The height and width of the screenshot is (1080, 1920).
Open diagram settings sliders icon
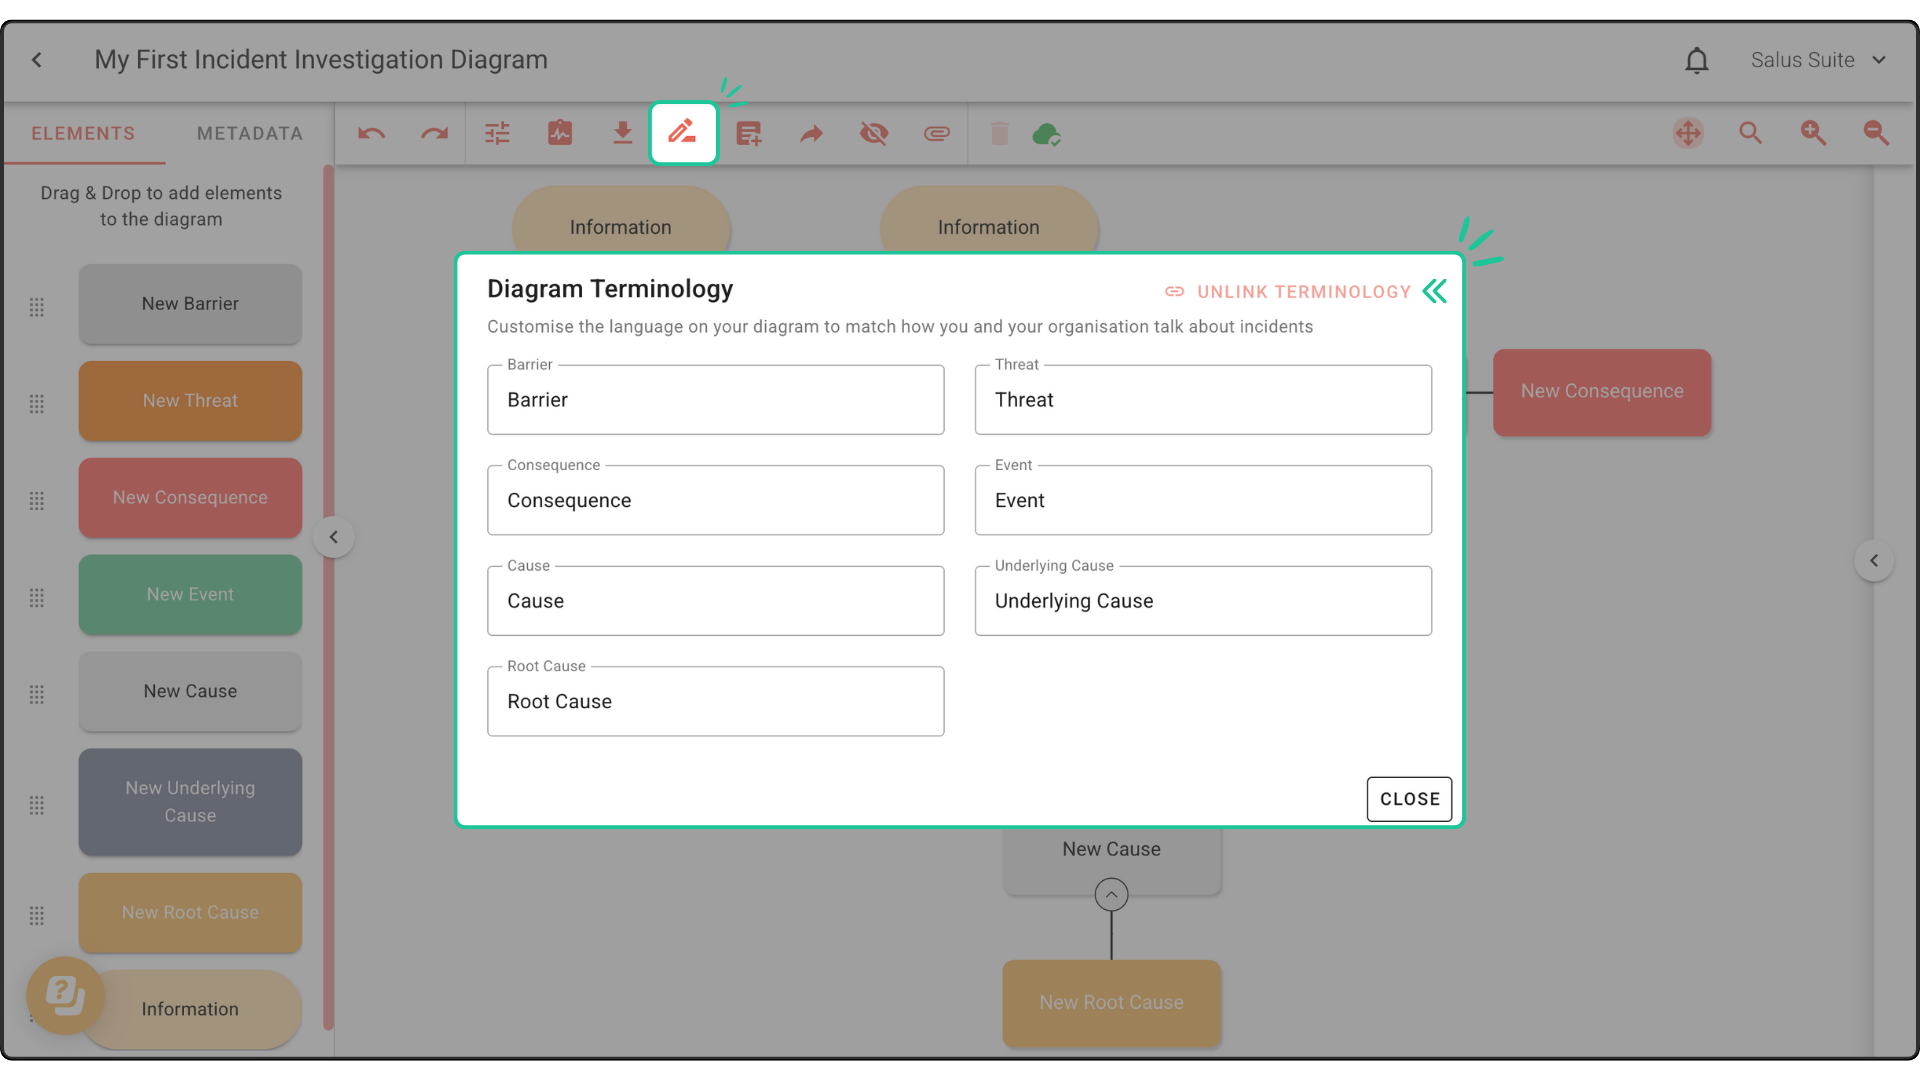[x=497, y=133]
